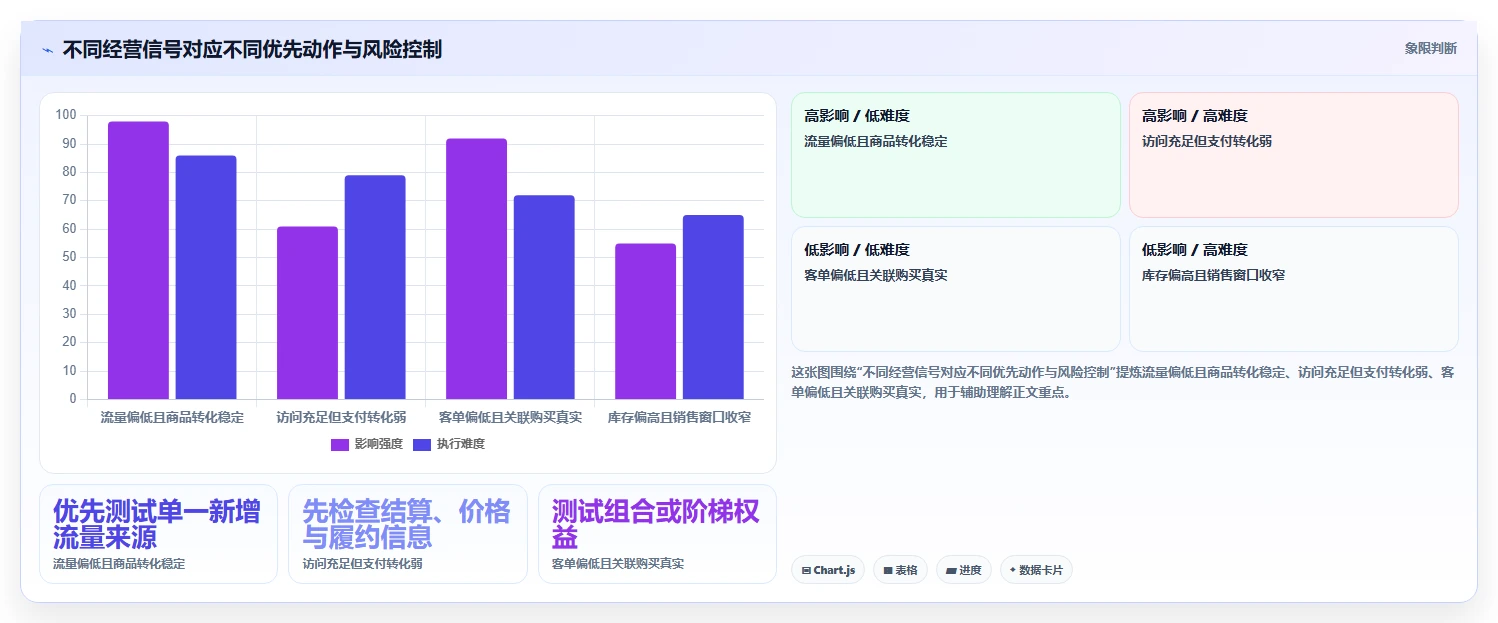Click the blue bar for 流量偏低且商品转化稳定
Image resolution: width=1498 pixels, height=623 pixels.
(206, 277)
